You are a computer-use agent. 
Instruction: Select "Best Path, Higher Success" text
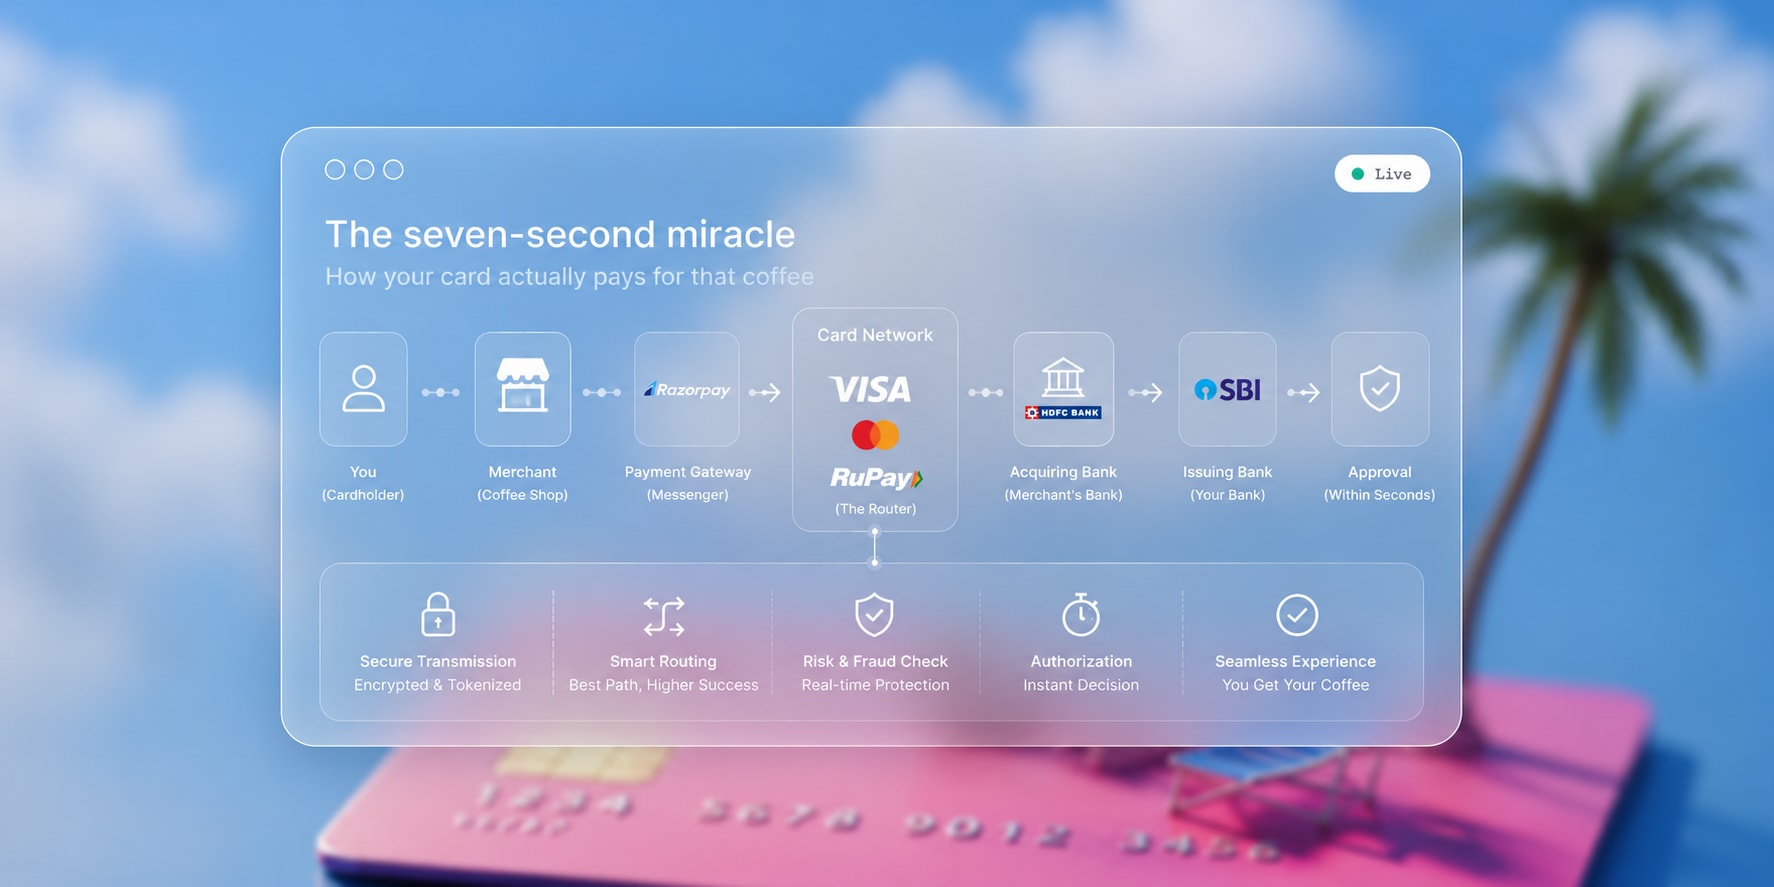coord(664,685)
